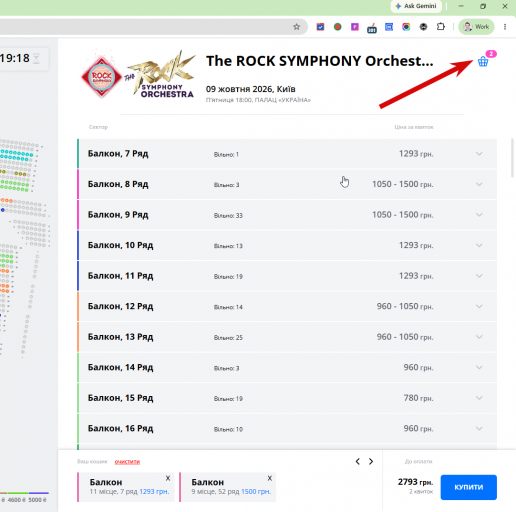Click Вільно: 25 availability text
Image resolution: width=516 pixels, height=512 pixels.
(x=228, y=338)
